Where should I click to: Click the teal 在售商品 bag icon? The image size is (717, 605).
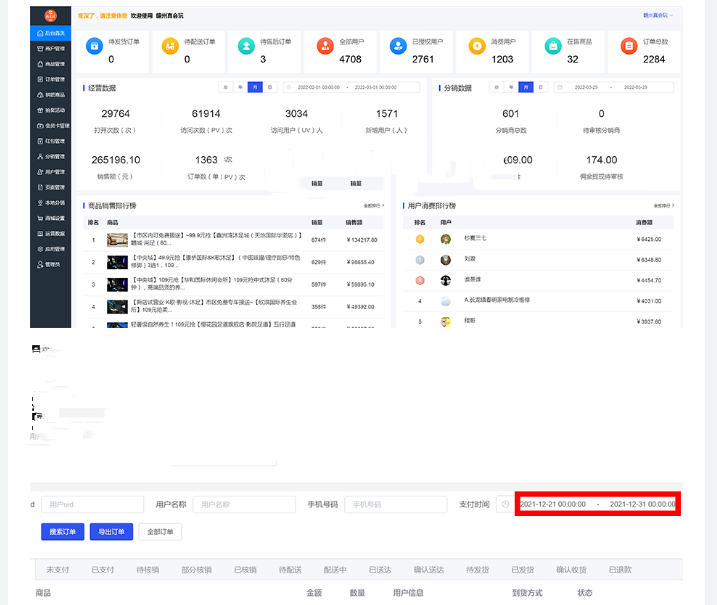point(553,46)
